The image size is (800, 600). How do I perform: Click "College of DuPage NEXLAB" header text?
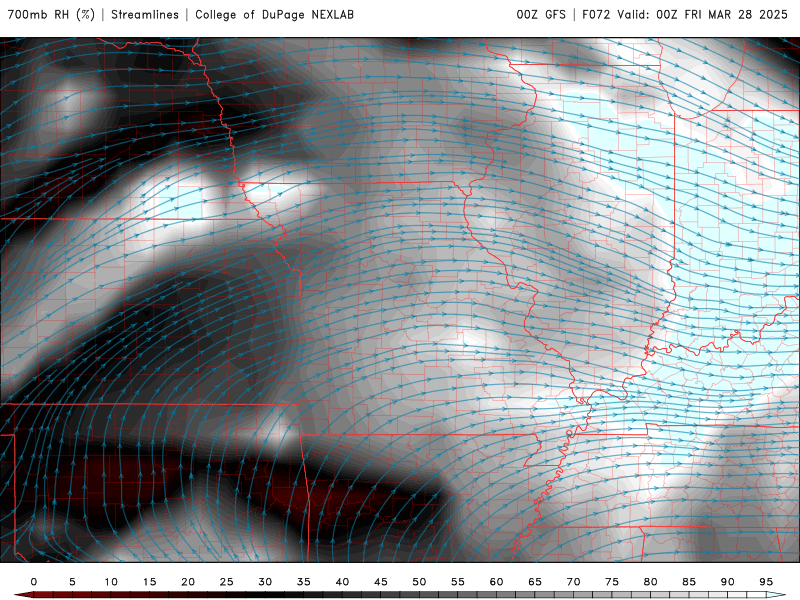[274, 15]
